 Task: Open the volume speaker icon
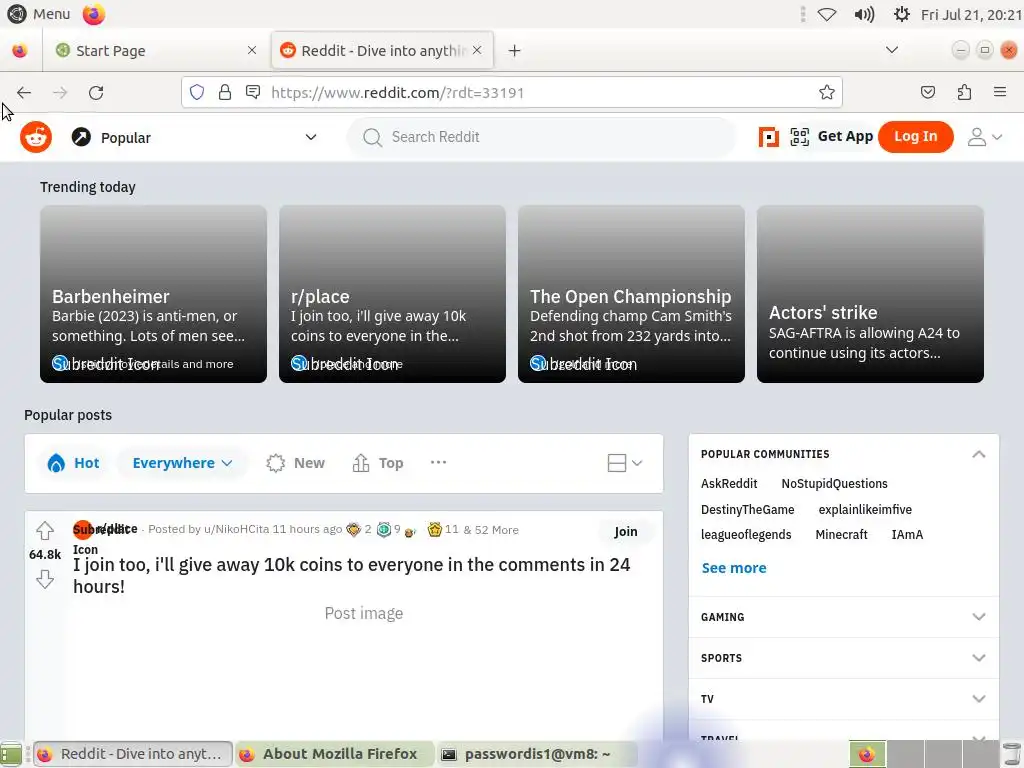pos(864,14)
